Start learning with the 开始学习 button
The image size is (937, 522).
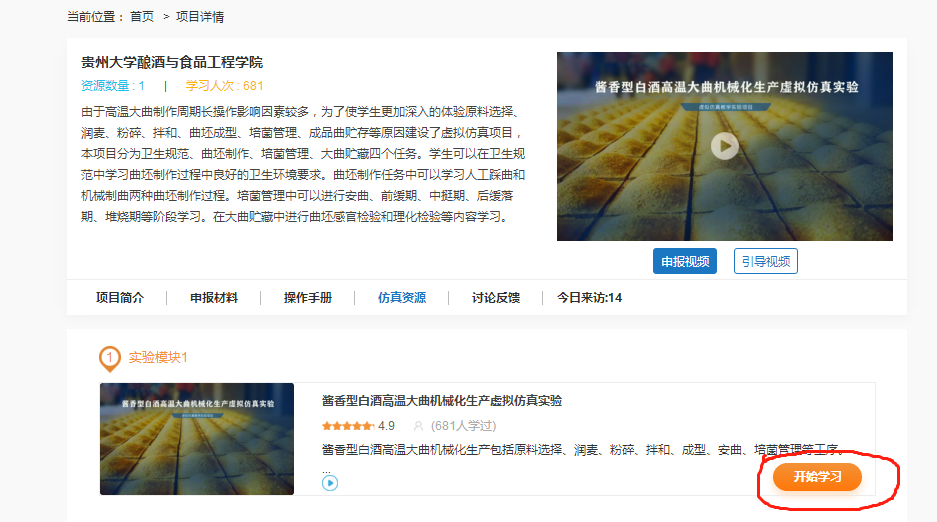817,477
